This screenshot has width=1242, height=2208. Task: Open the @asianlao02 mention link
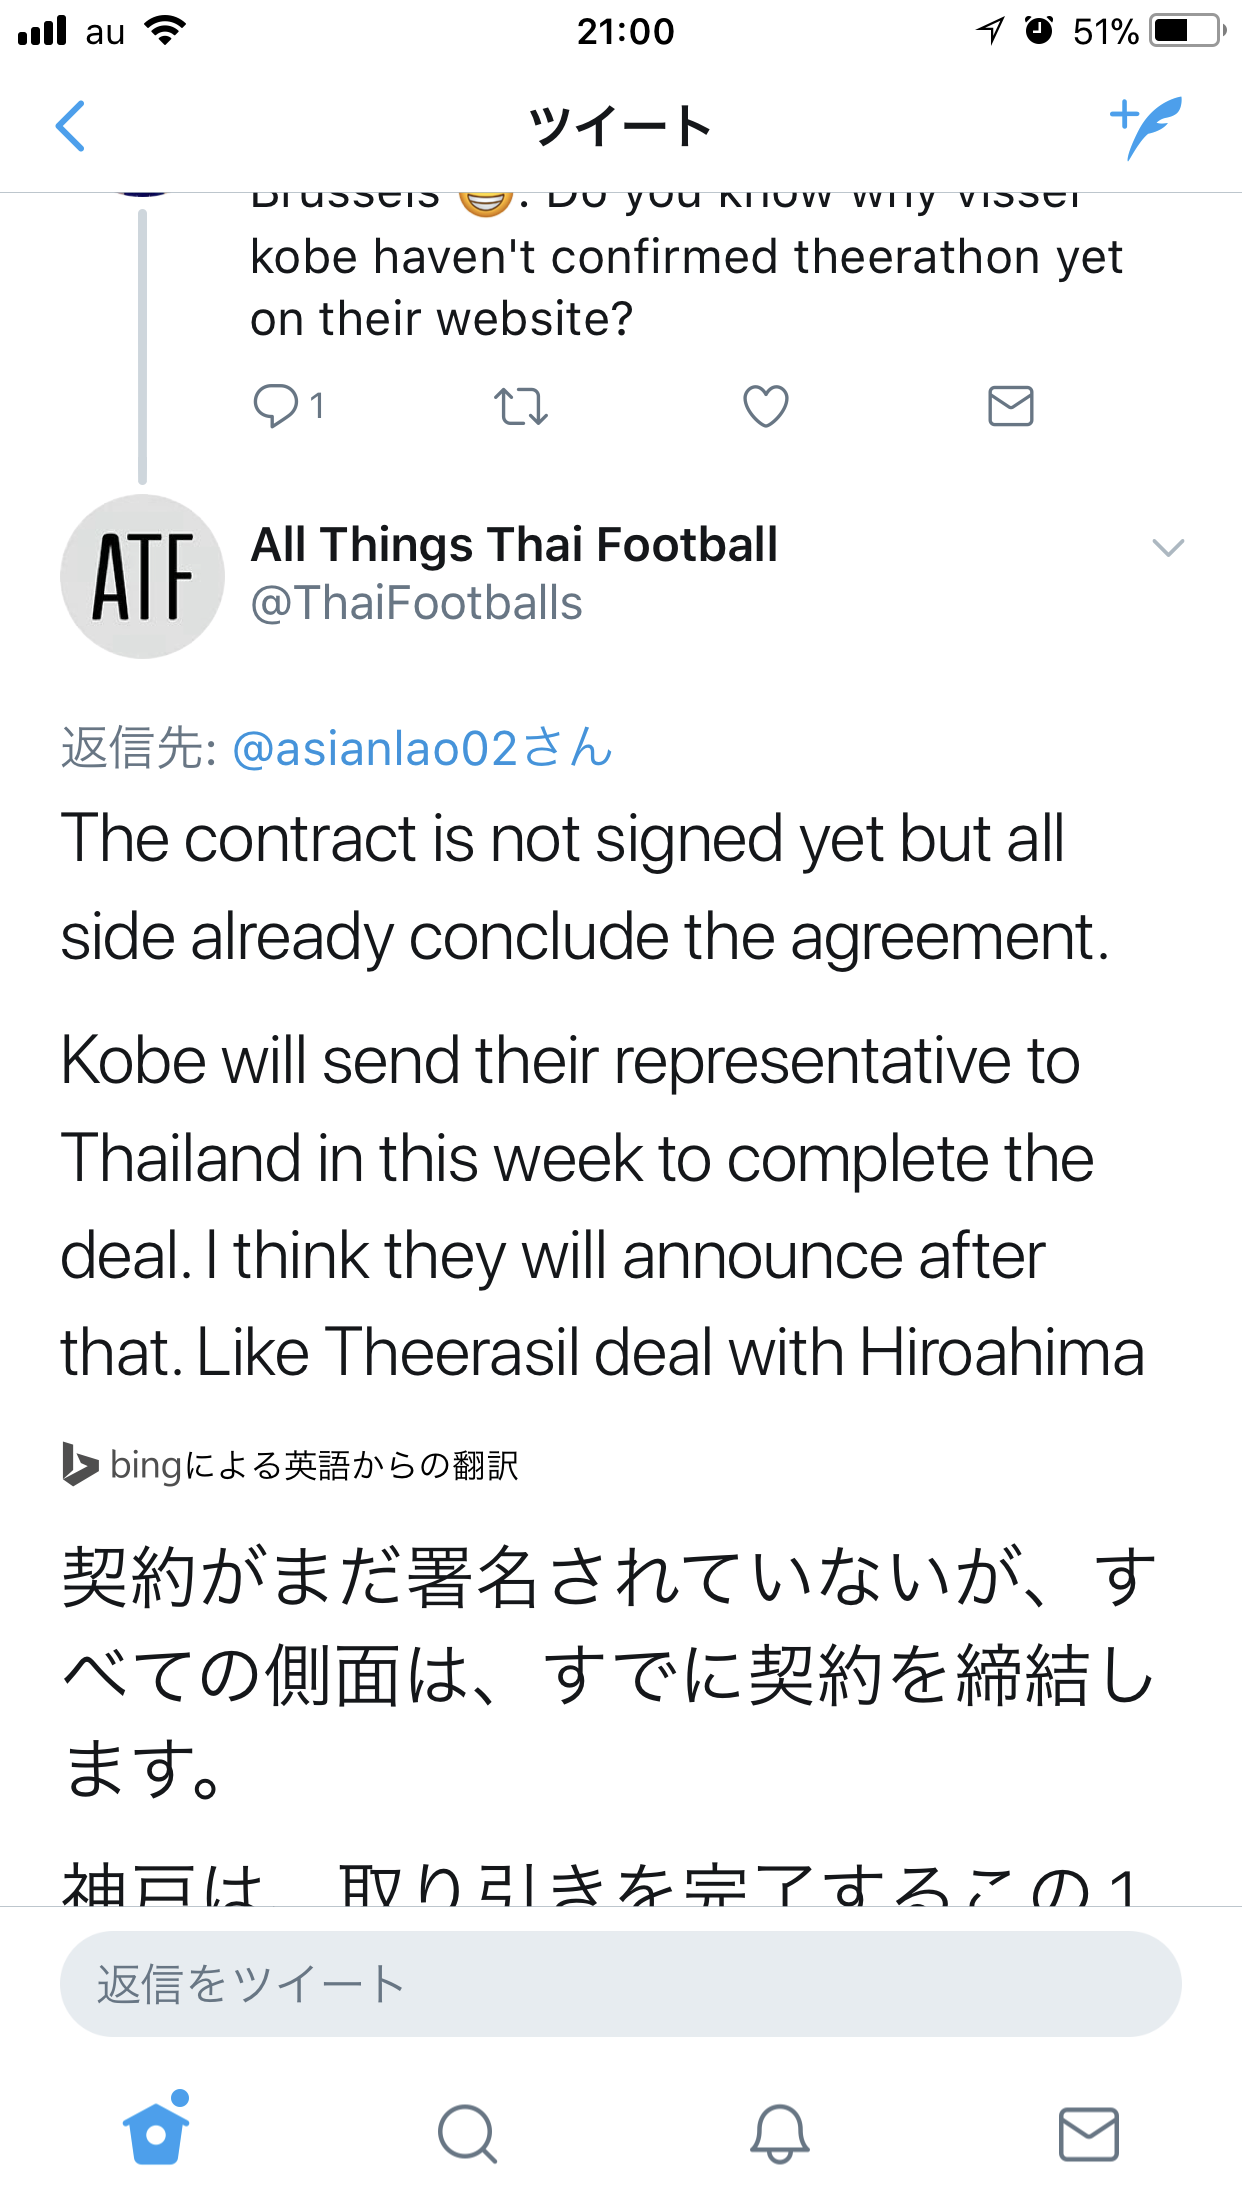tap(422, 749)
